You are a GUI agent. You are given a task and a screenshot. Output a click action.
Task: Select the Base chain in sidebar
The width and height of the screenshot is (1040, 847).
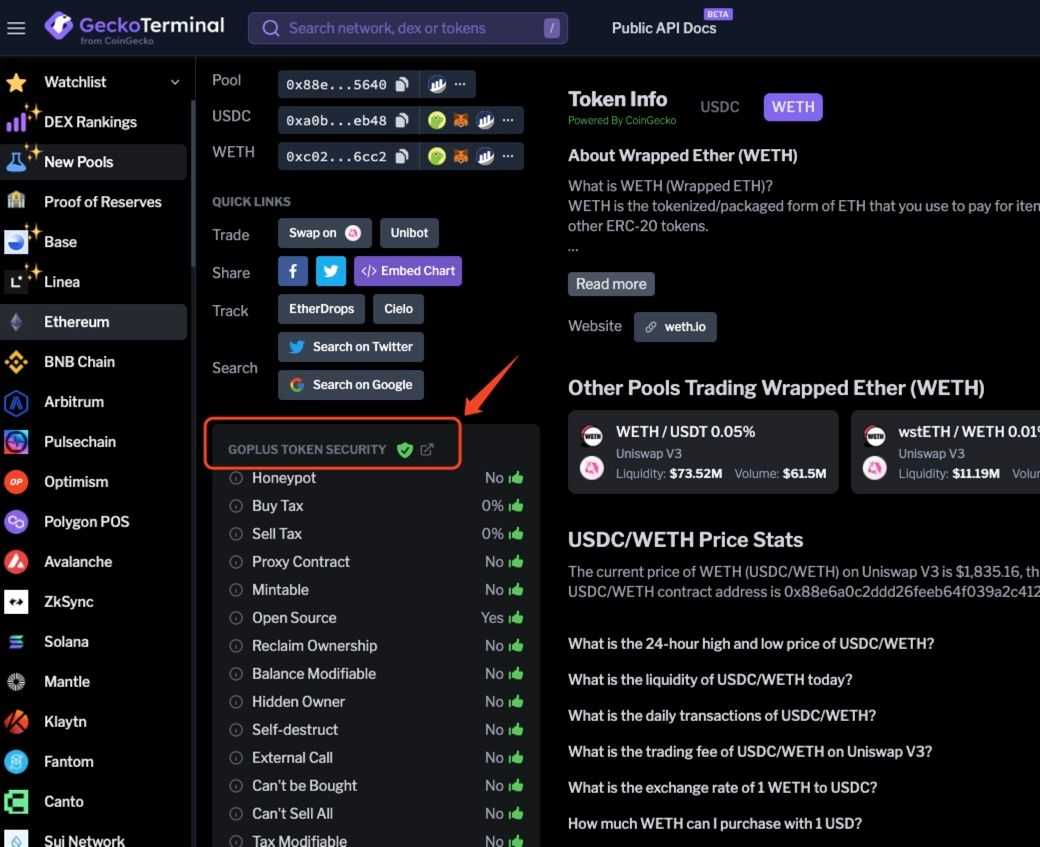(x=60, y=241)
